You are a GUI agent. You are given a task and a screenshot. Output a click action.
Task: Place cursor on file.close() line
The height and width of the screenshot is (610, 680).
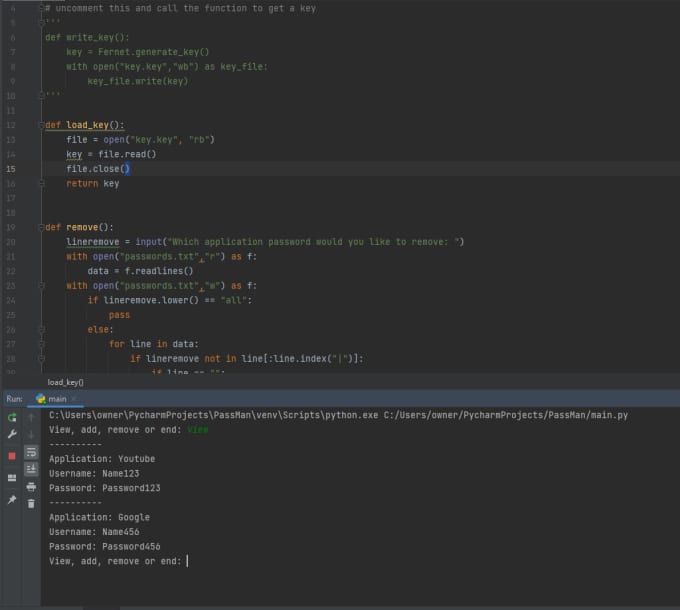pos(98,169)
